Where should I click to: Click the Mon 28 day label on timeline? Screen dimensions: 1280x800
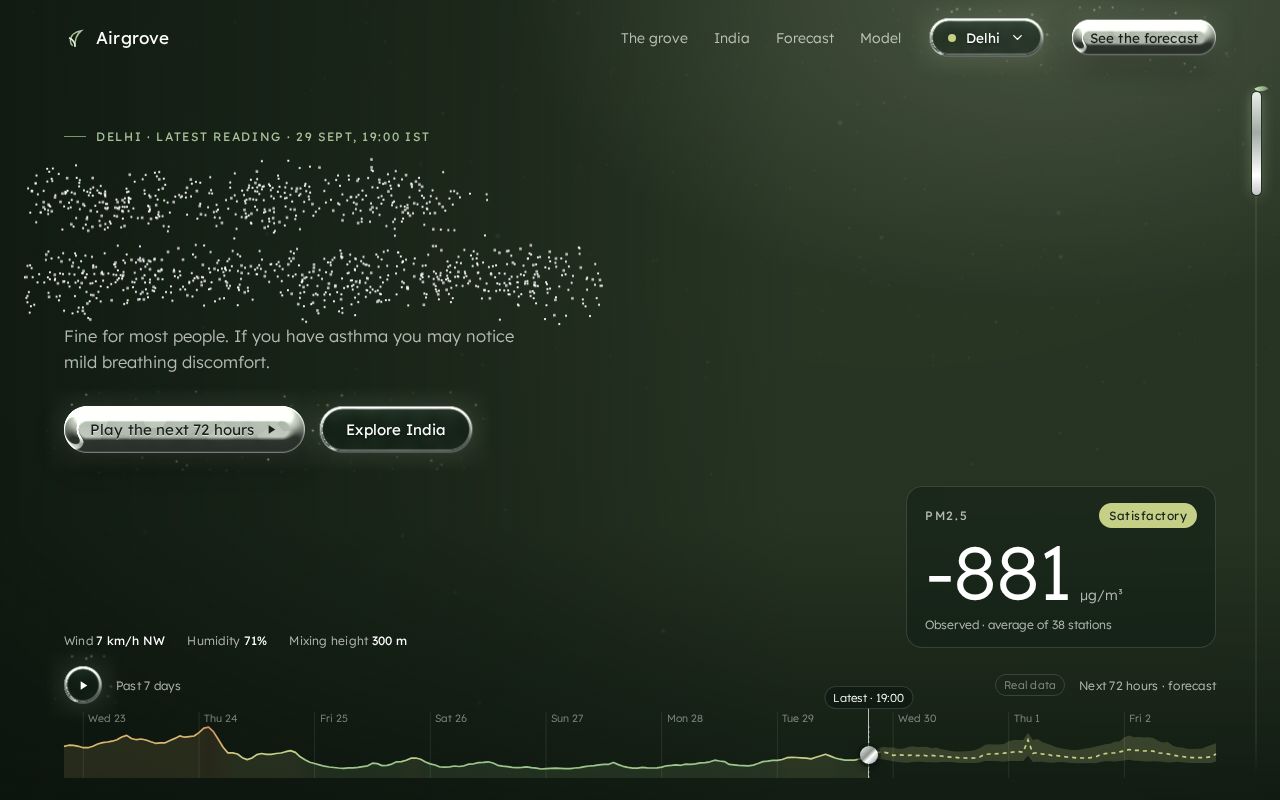click(x=685, y=718)
